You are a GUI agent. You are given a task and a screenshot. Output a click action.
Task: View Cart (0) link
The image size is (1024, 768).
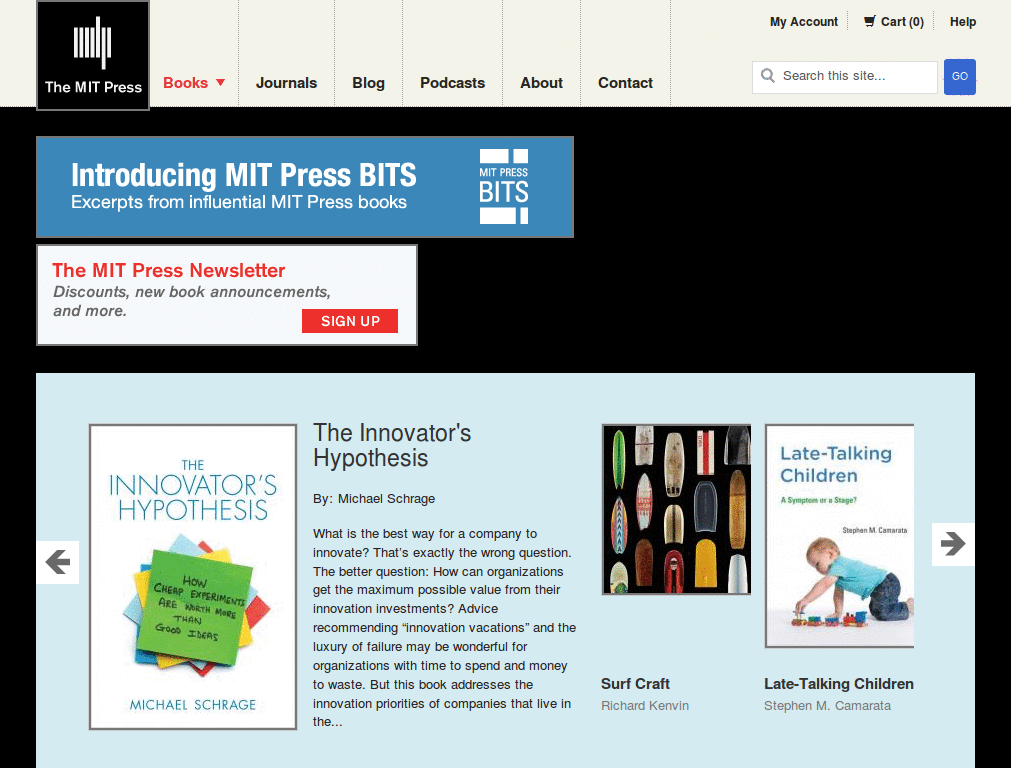click(x=902, y=22)
